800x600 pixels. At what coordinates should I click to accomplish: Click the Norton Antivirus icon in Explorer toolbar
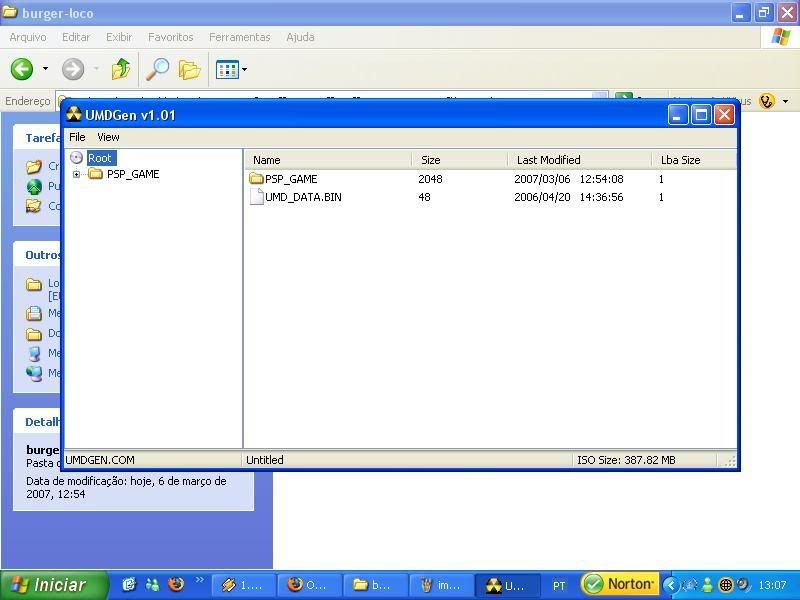point(766,101)
